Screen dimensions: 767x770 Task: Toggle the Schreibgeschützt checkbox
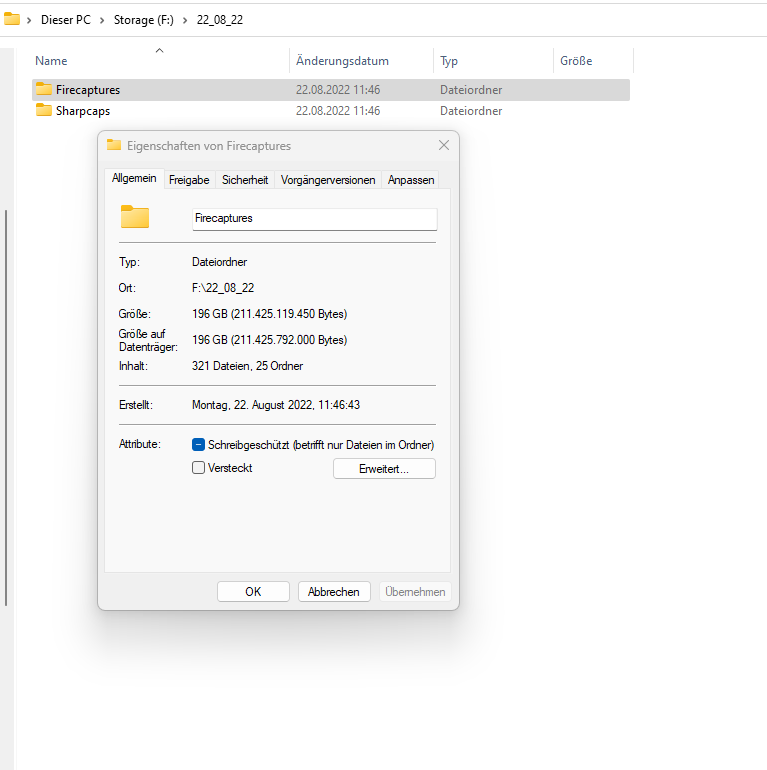pyautogui.click(x=198, y=445)
